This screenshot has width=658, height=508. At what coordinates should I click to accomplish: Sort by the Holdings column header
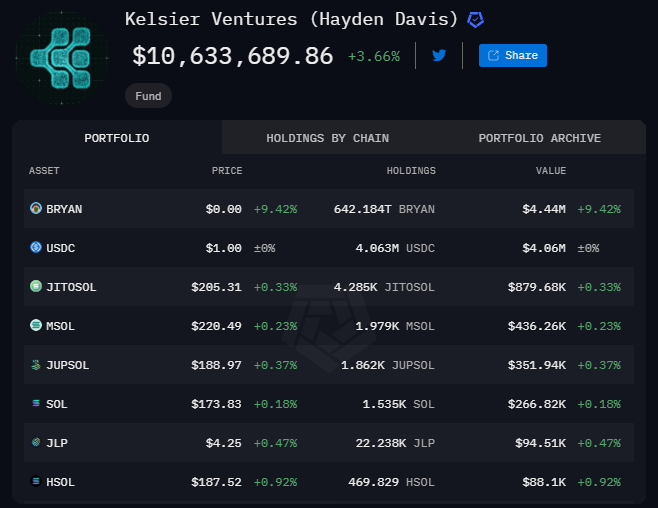pos(411,171)
